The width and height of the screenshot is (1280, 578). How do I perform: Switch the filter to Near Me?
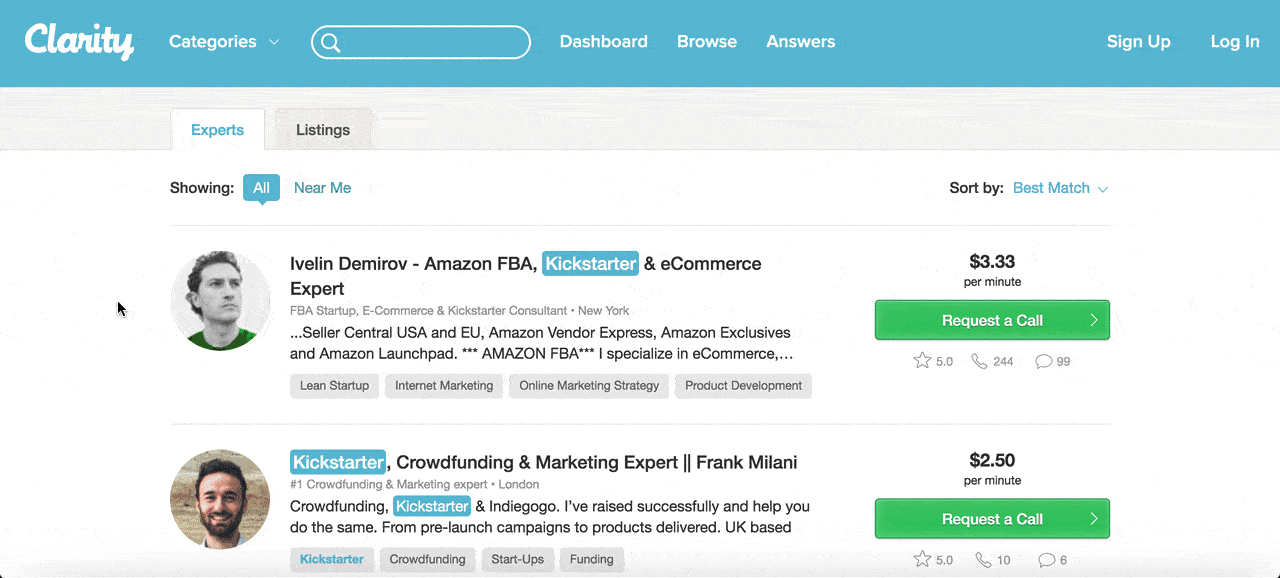click(x=322, y=188)
